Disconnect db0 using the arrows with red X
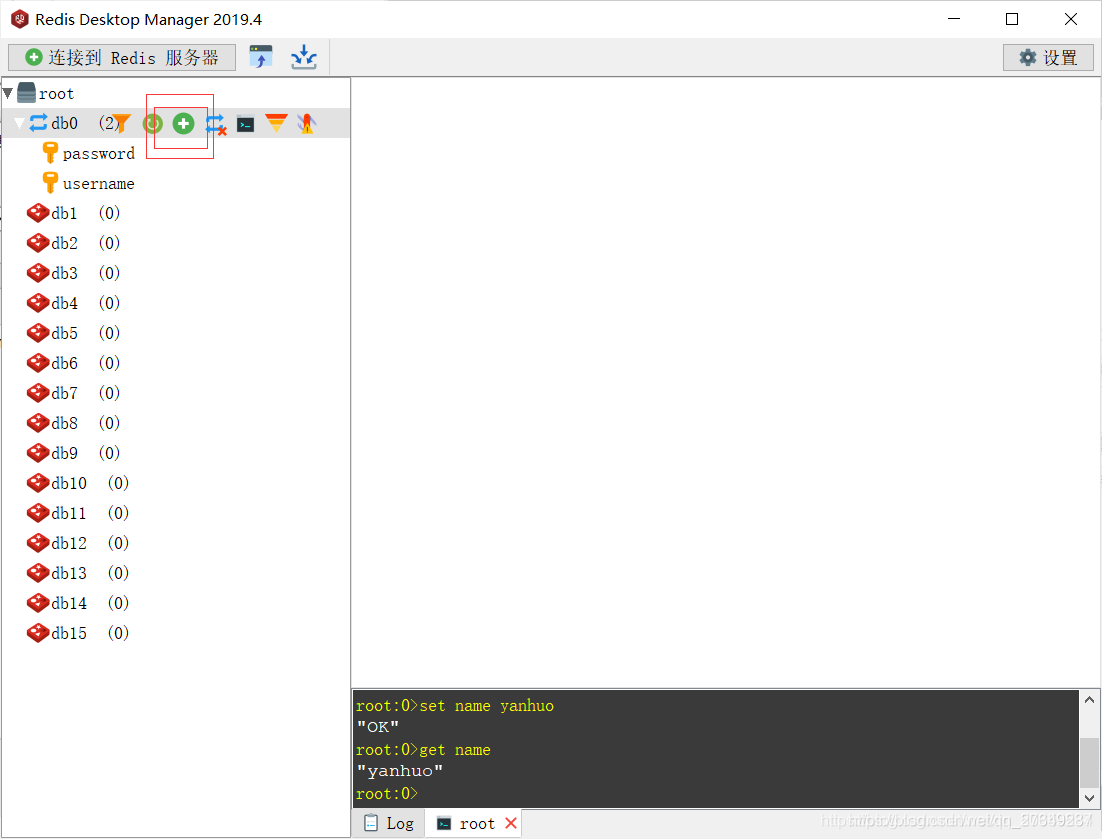The image size is (1102, 839). [x=215, y=124]
